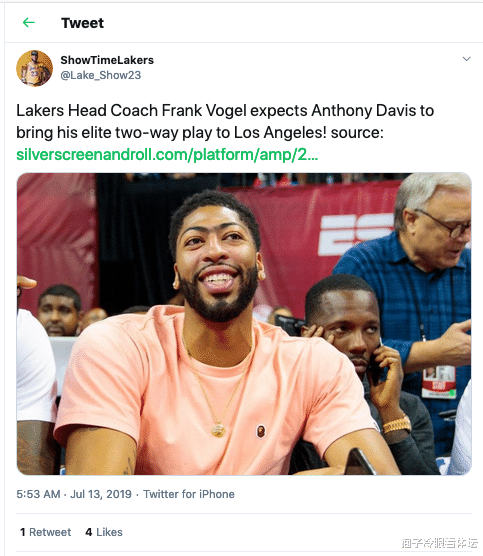Click the Tweet header title
The height and width of the screenshot is (556, 483).
pyautogui.click(x=82, y=23)
